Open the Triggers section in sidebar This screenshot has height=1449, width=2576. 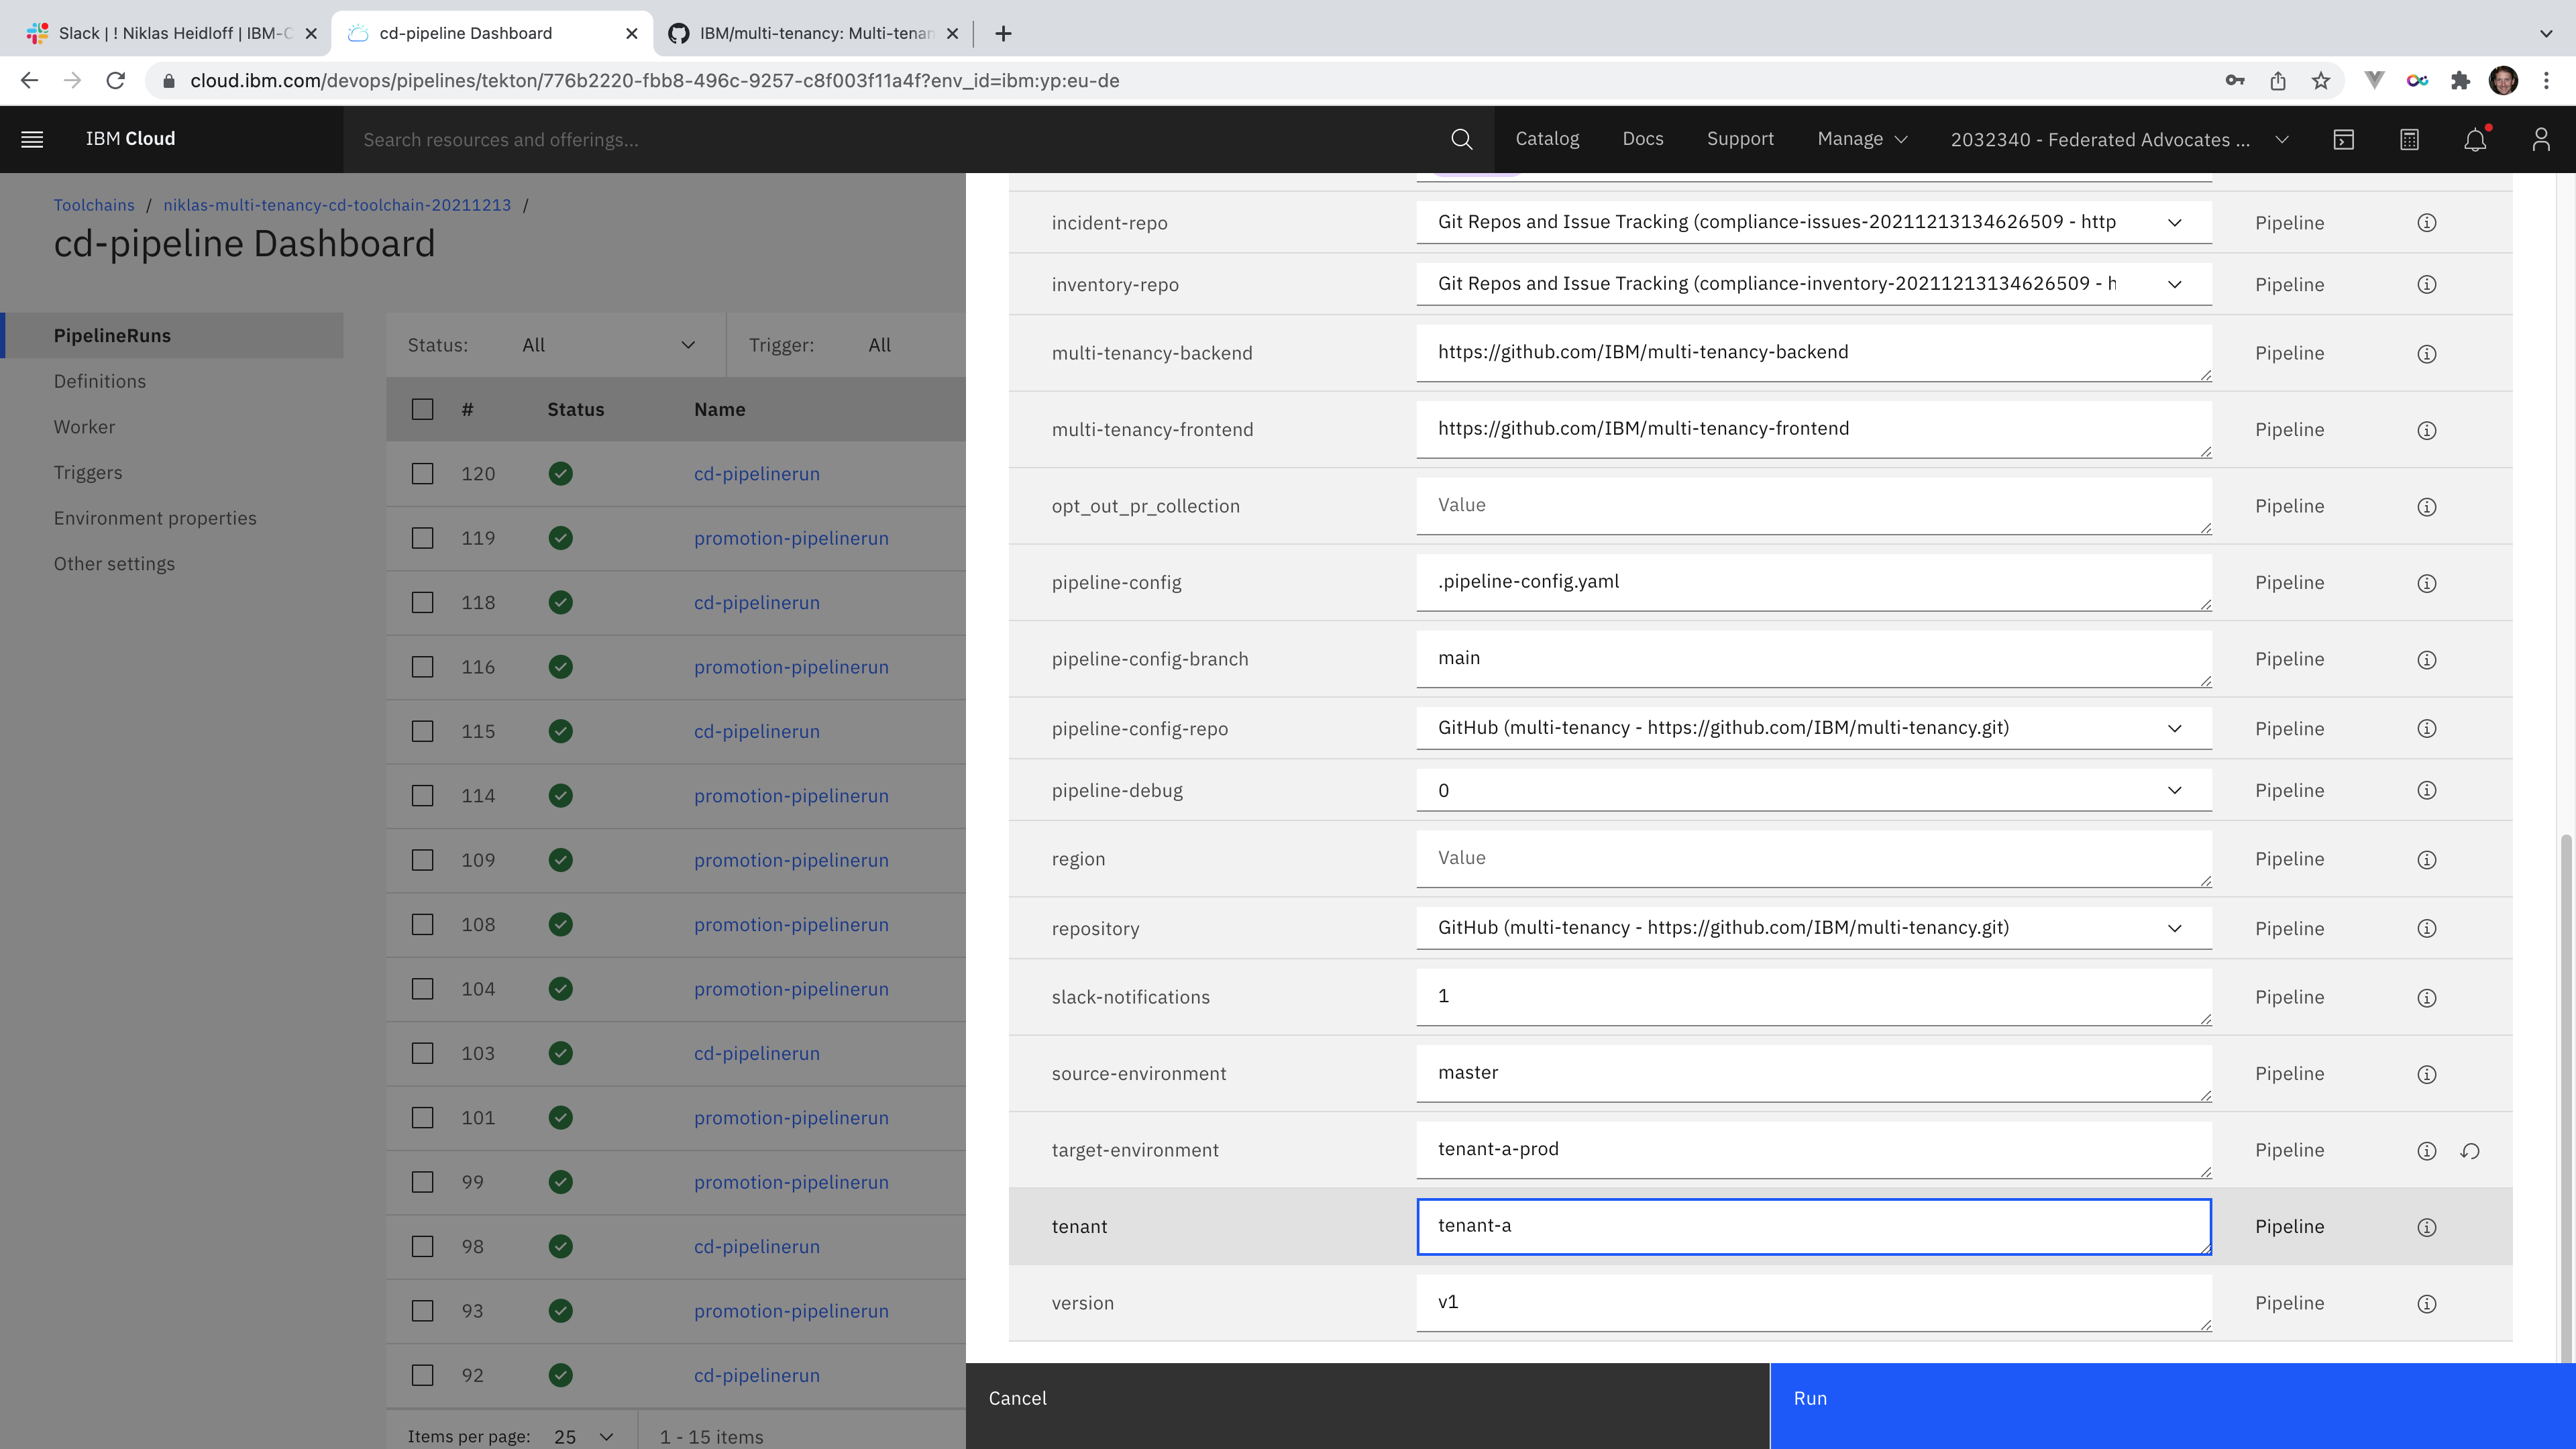click(88, 472)
